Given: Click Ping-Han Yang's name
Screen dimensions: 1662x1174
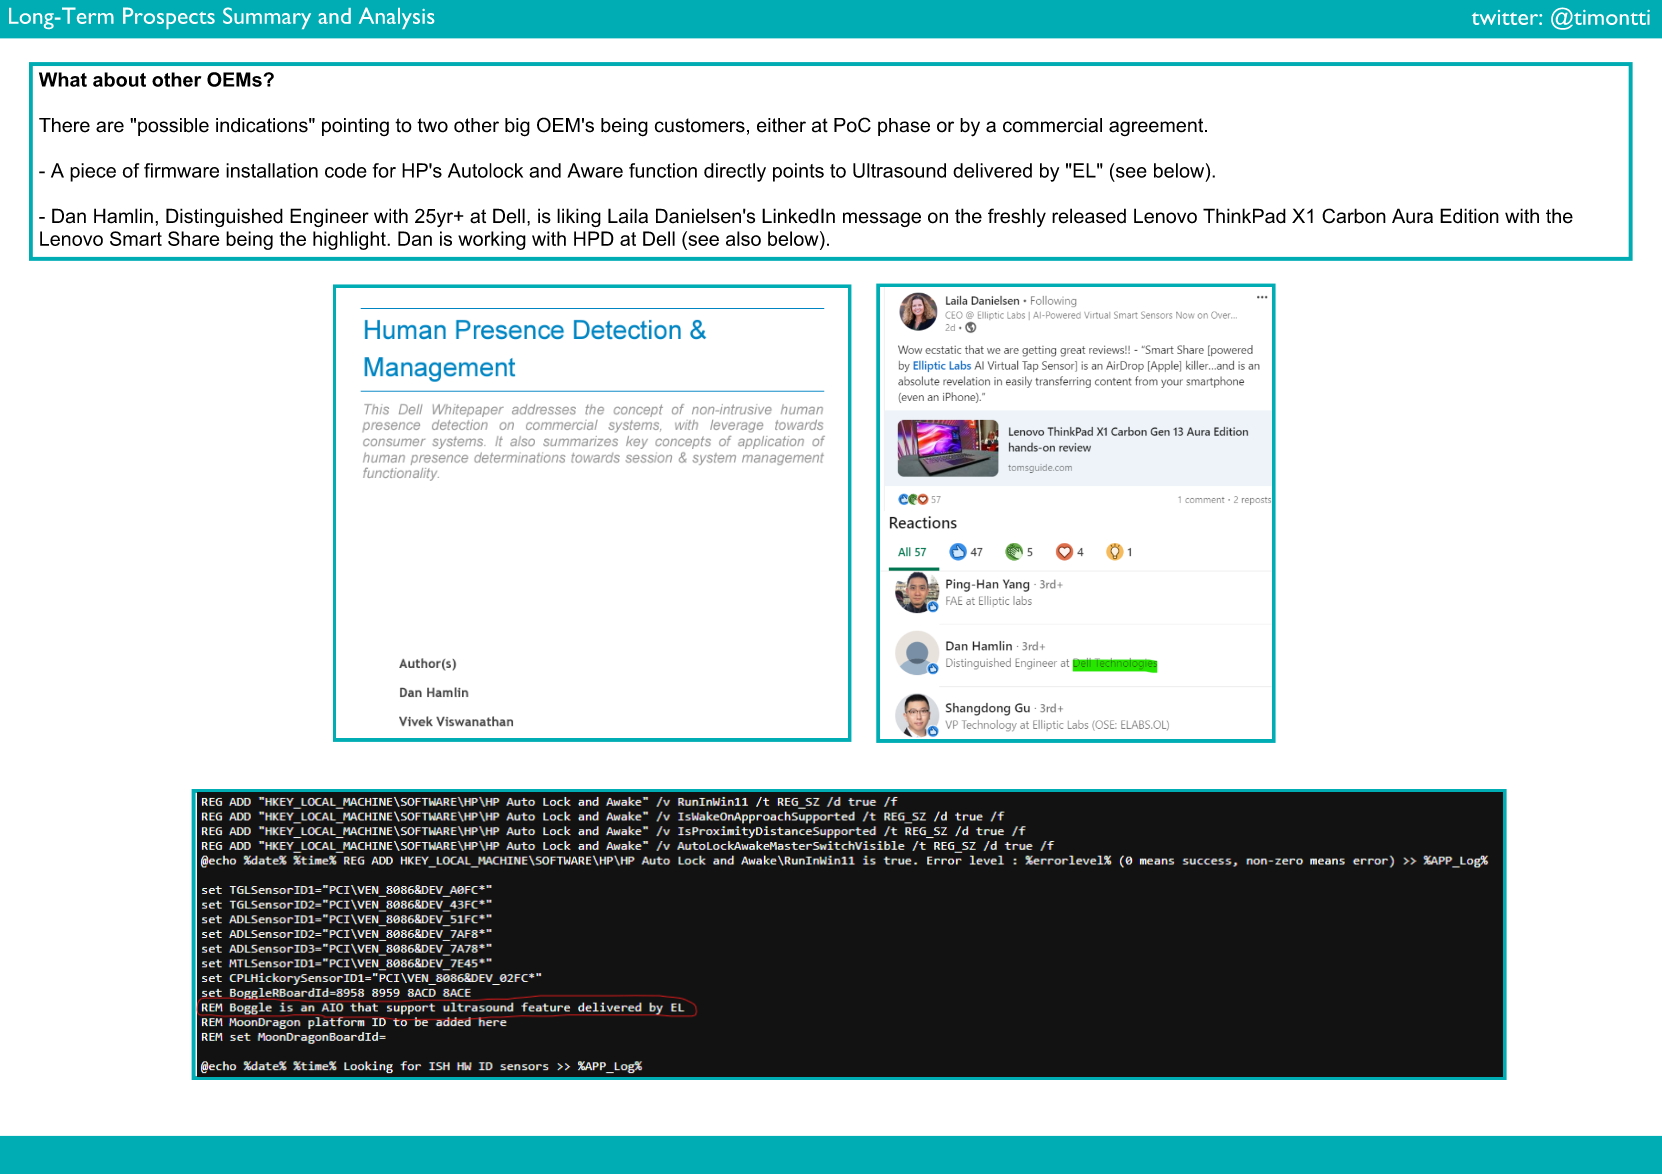Looking at the screenshot, I should pos(987,584).
